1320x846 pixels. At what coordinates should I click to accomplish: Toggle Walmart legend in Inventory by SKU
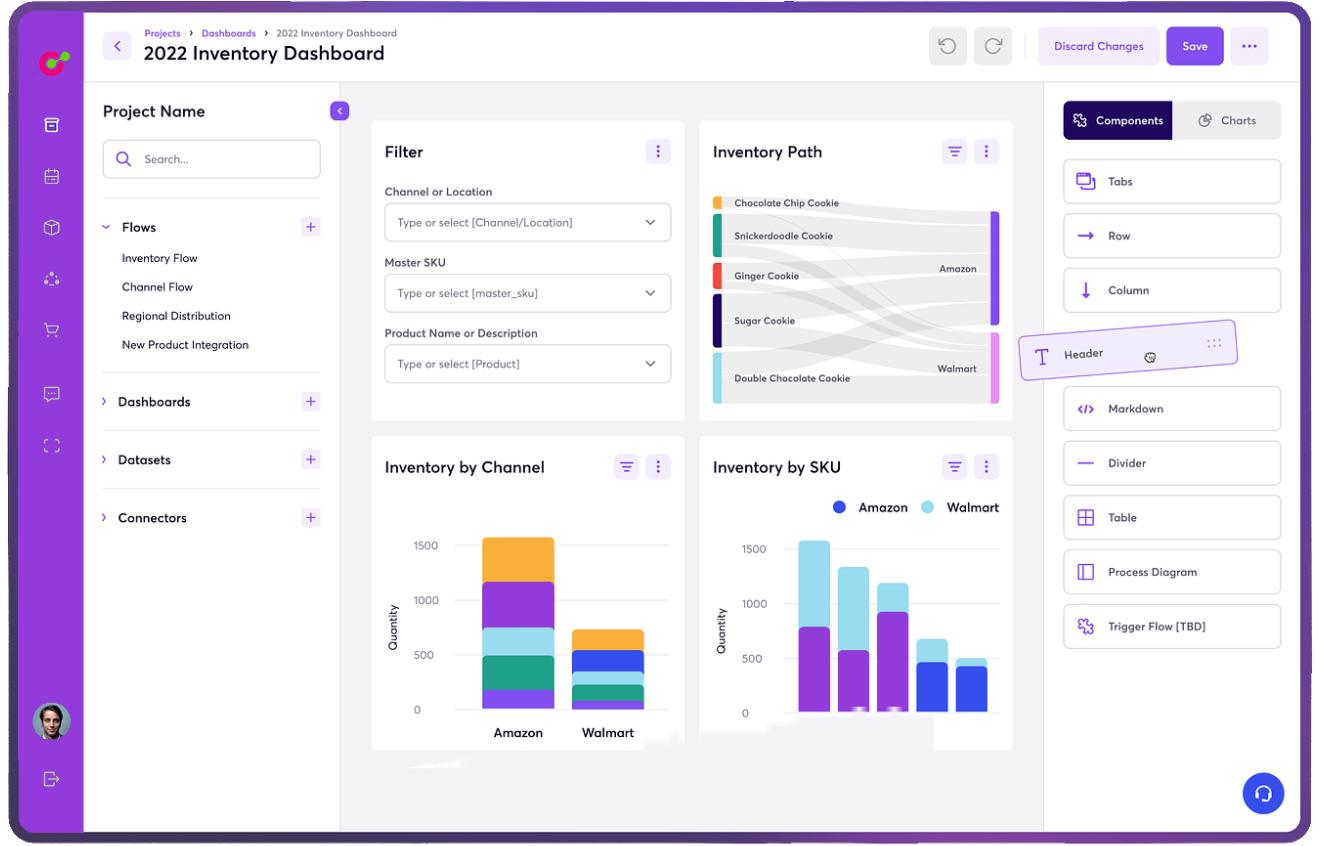(x=961, y=508)
